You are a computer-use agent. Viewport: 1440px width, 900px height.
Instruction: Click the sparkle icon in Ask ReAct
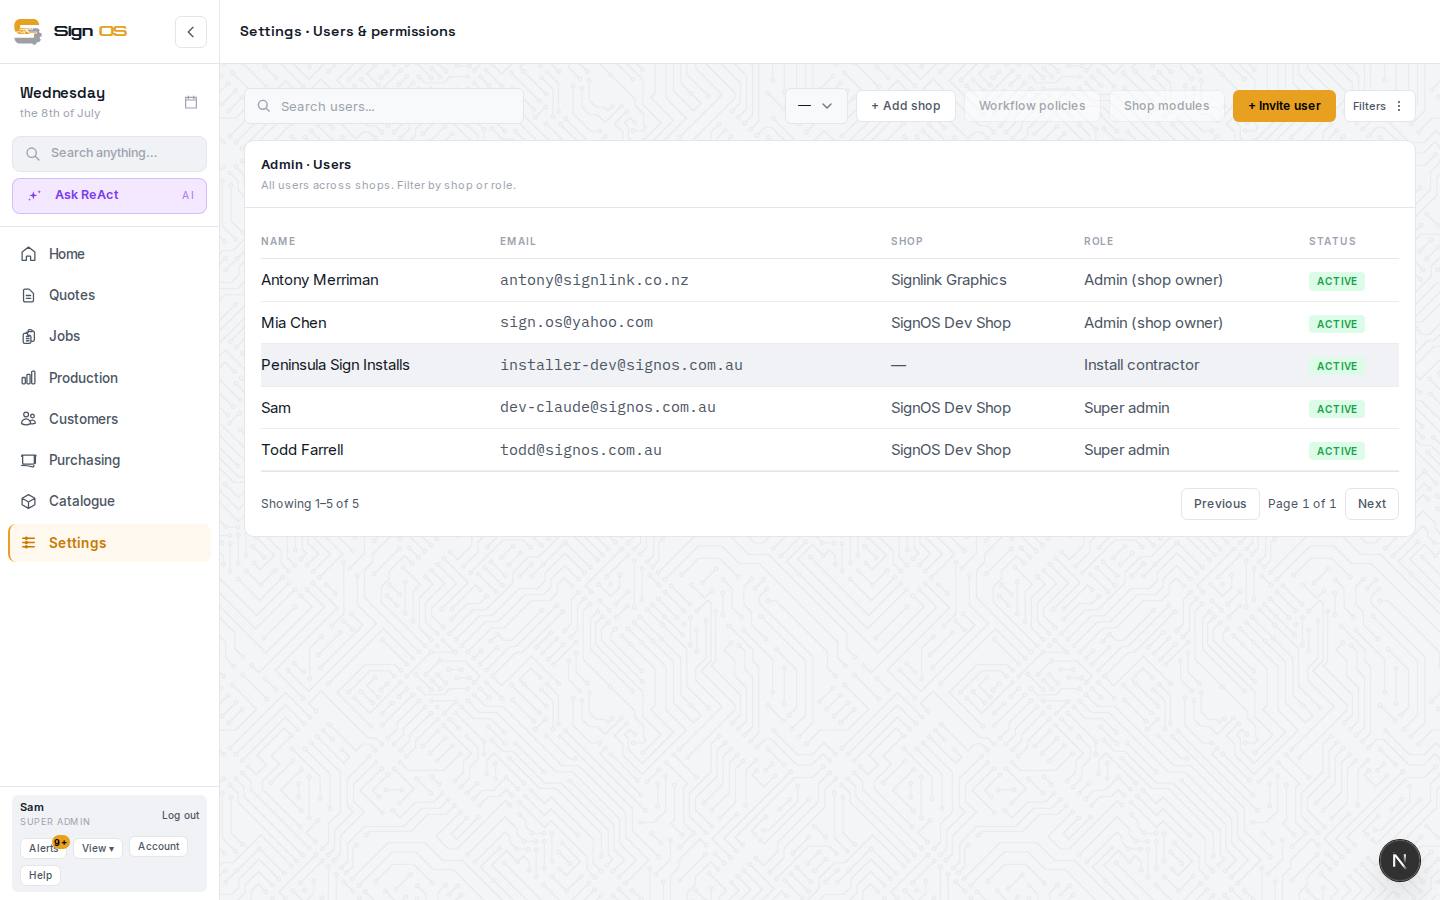[x=34, y=196]
